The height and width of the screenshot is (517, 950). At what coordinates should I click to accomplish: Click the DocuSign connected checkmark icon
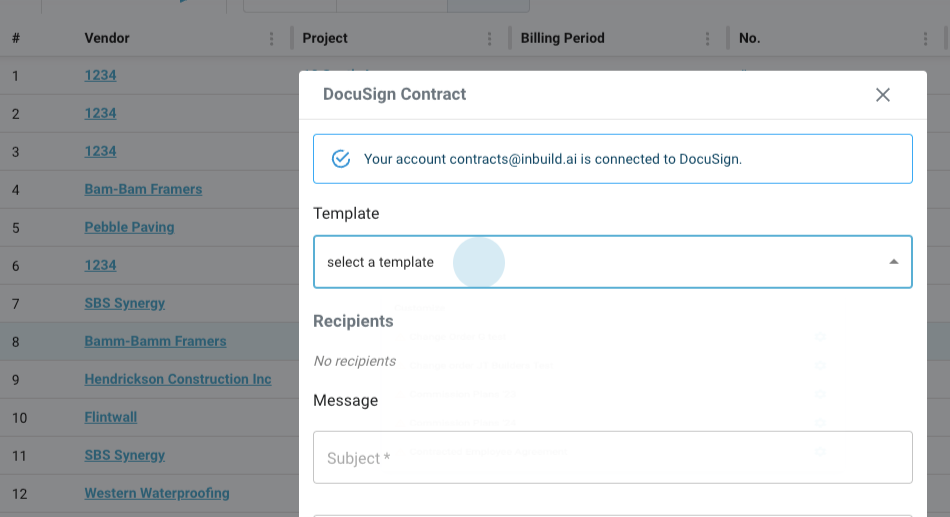click(x=341, y=159)
